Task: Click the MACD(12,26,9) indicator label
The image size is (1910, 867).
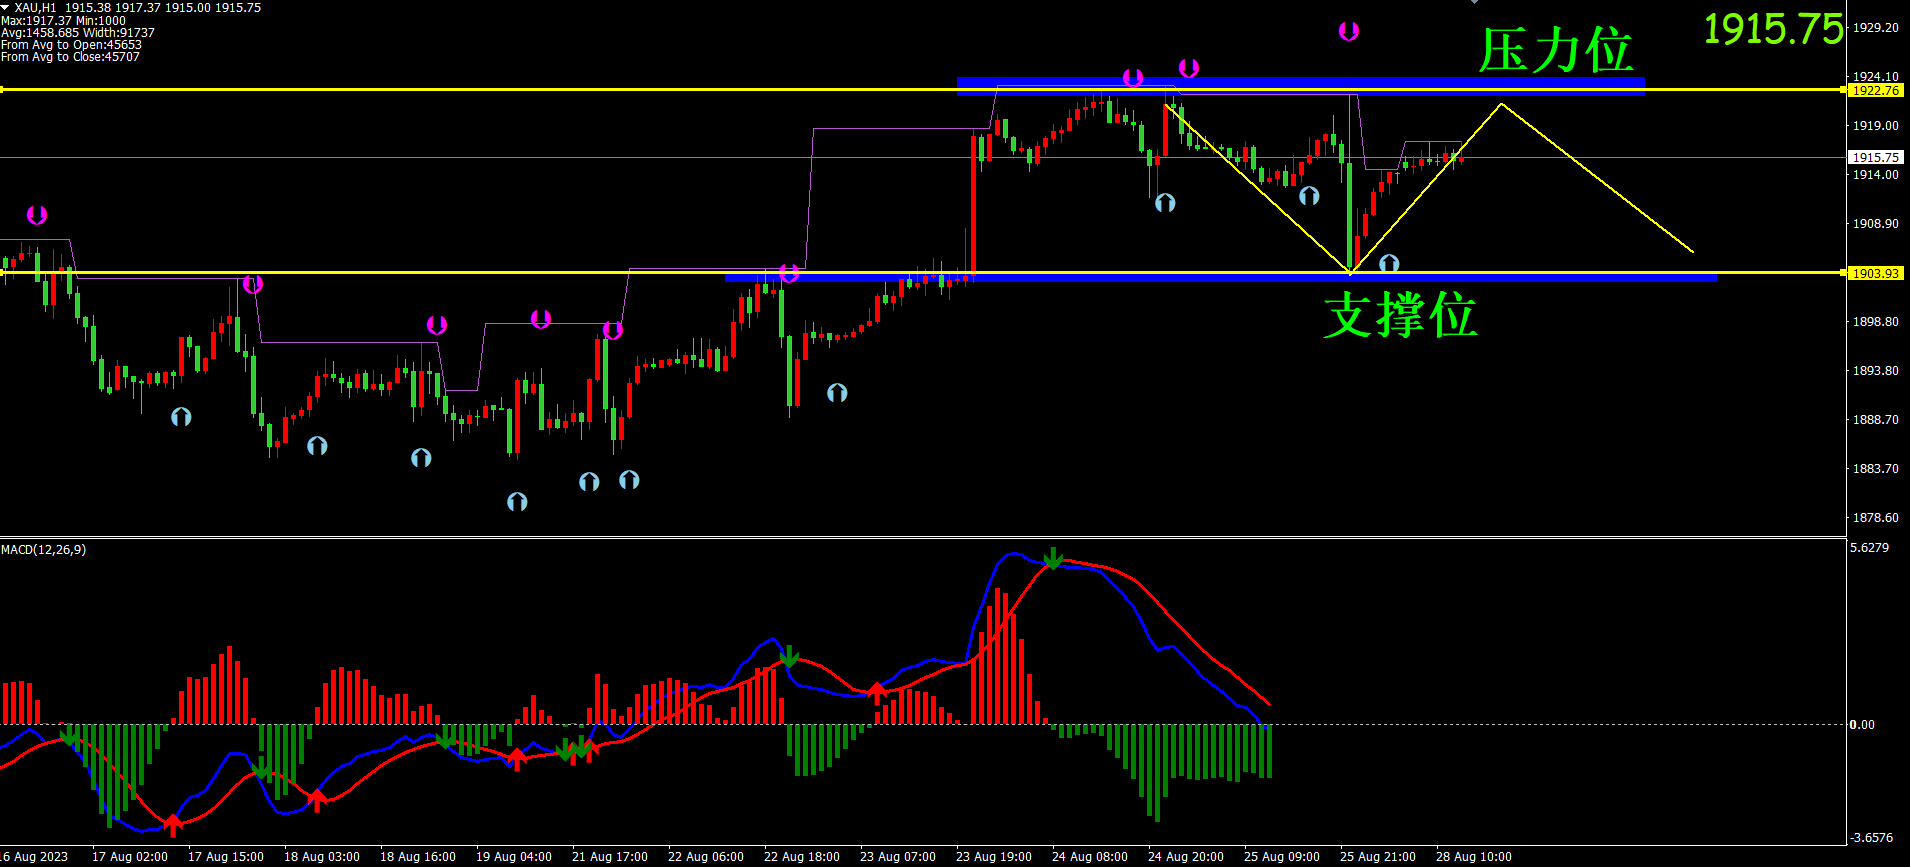Action: (44, 550)
